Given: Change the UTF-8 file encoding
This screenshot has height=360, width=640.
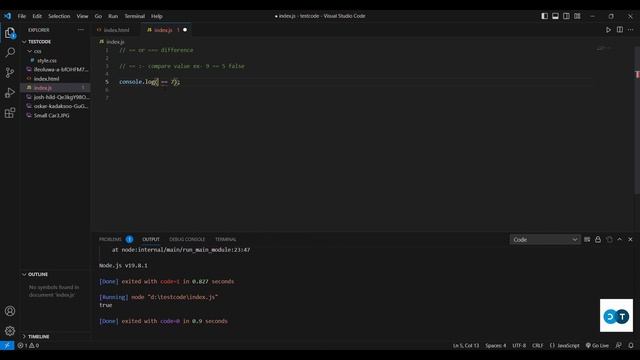Looking at the screenshot, I should (x=519, y=345).
